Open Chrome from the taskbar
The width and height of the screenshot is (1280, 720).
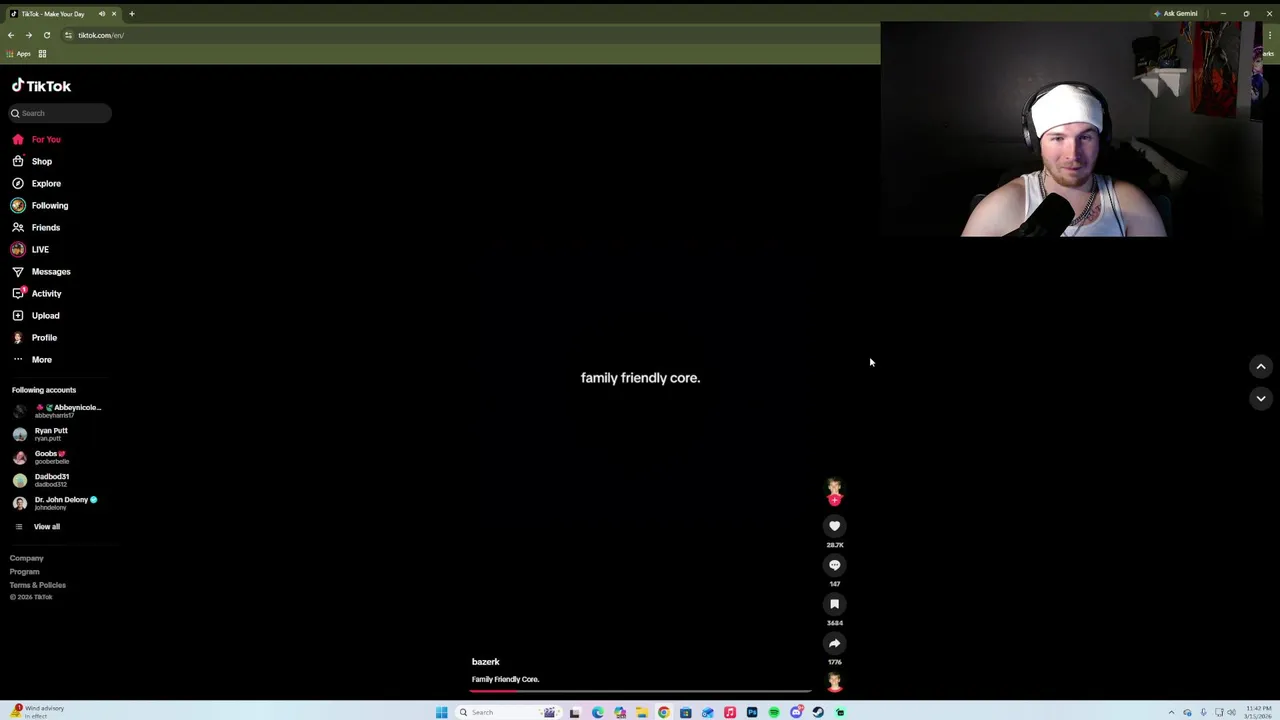pos(663,712)
